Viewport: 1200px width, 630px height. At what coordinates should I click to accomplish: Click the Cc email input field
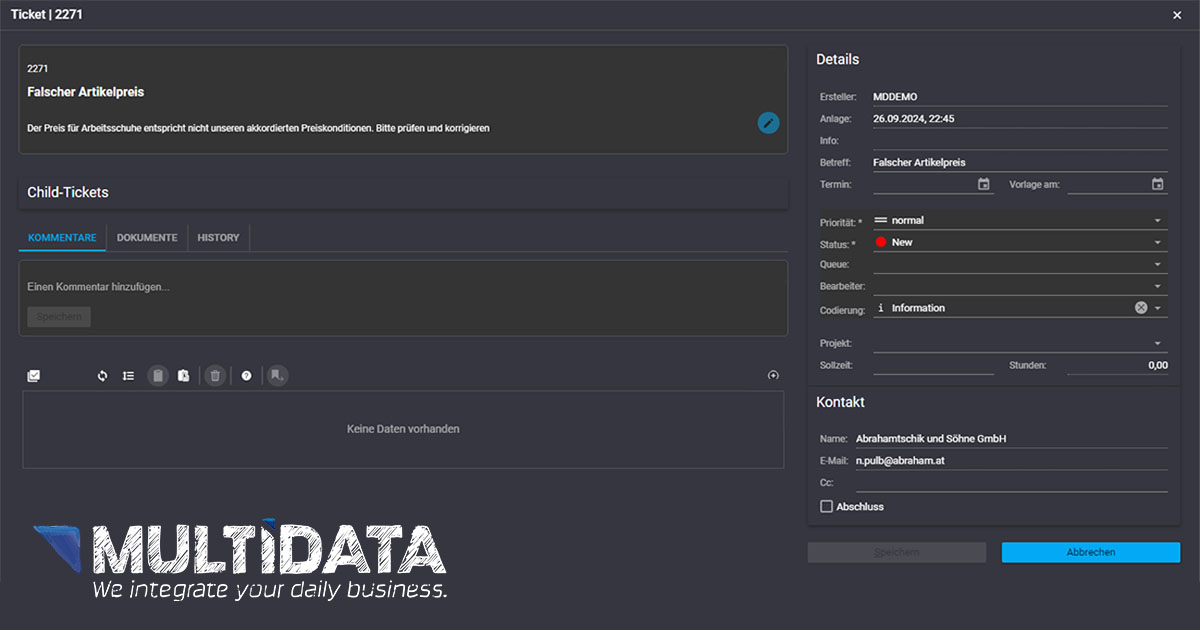pos(1010,482)
